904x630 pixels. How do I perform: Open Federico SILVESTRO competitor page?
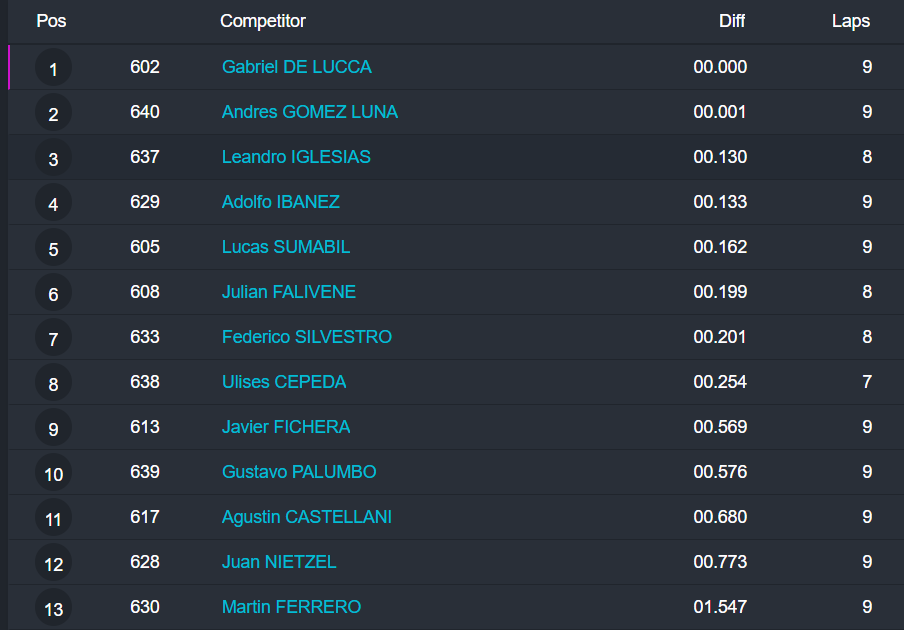point(306,337)
